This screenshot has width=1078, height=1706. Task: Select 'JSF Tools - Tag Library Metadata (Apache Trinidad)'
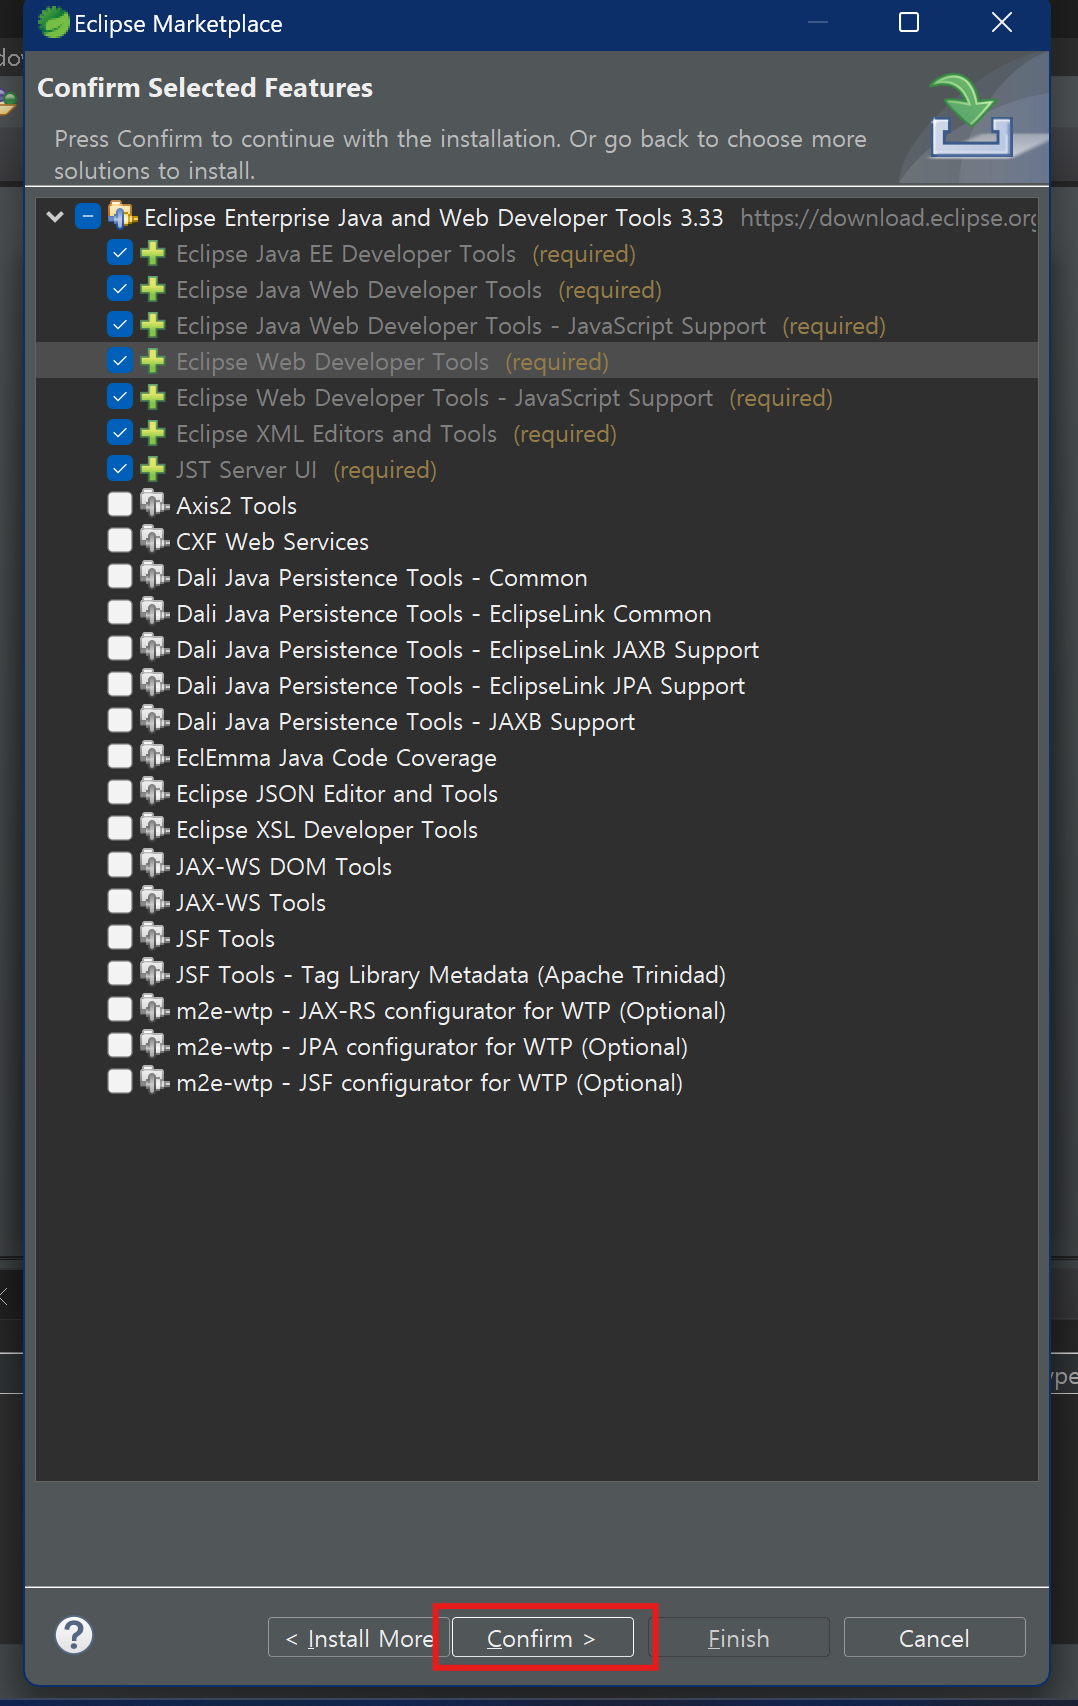(x=451, y=975)
